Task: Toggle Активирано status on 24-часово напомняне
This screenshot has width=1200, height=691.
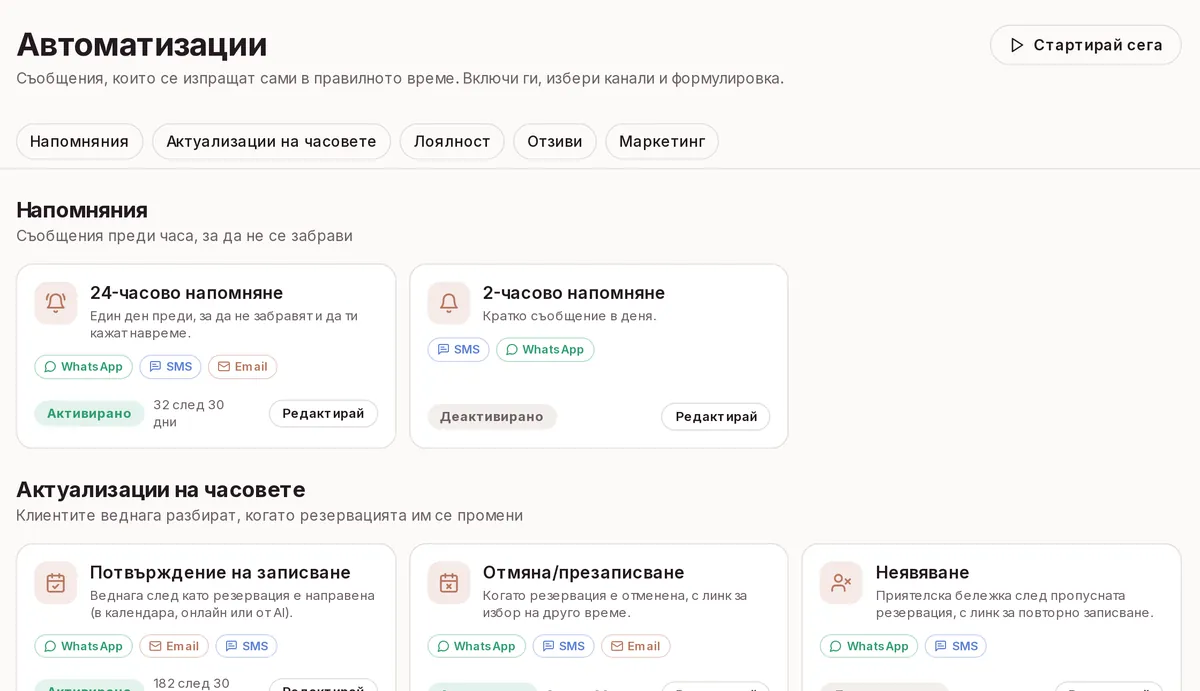Action: (89, 414)
